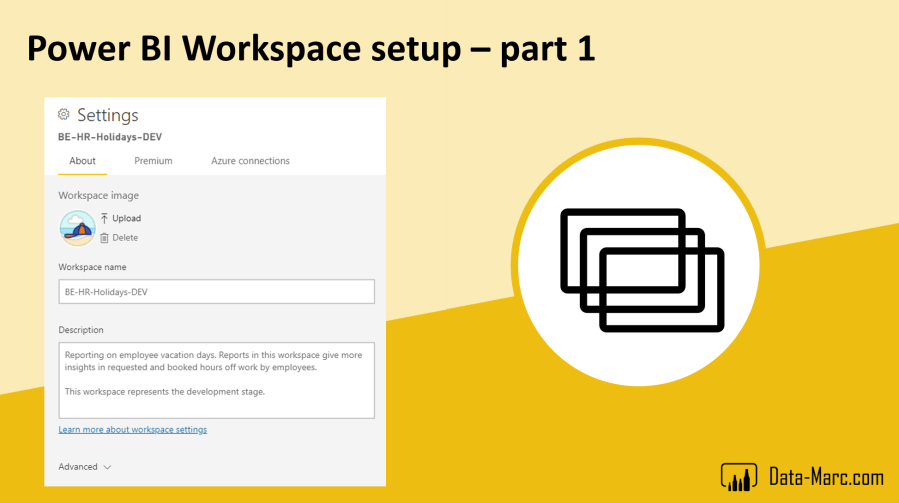Focus the Workspace name input field
Image resolution: width=899 pixels, height=503 pixels.
(x=216, y=291)
